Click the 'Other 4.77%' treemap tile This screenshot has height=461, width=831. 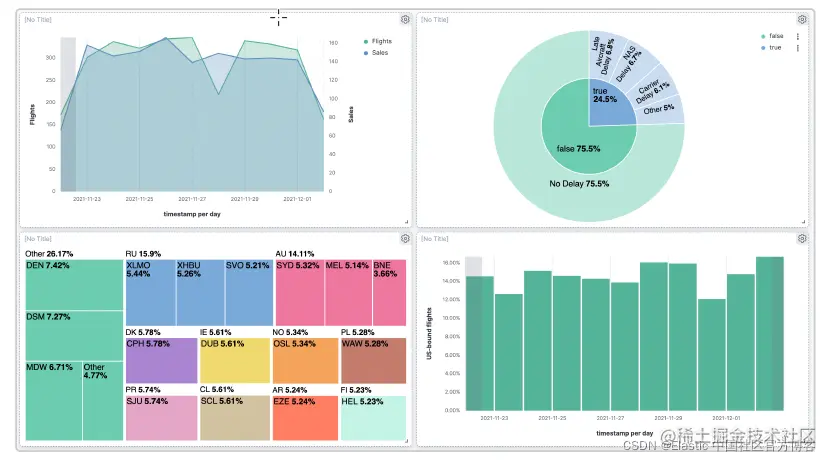point(103,401)
